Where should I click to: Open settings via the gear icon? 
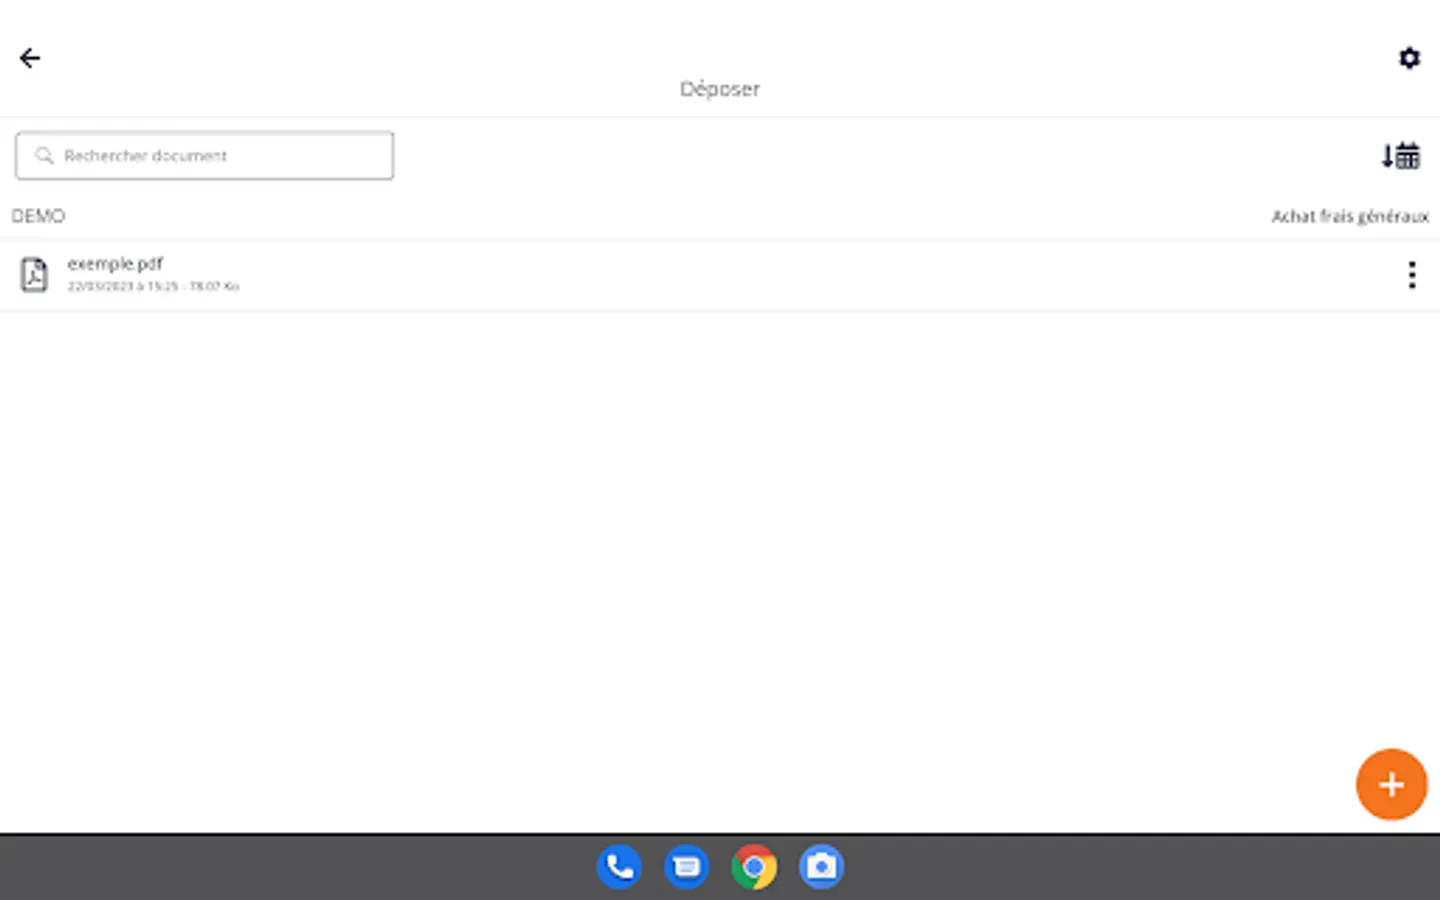(x=1409, y=58)
